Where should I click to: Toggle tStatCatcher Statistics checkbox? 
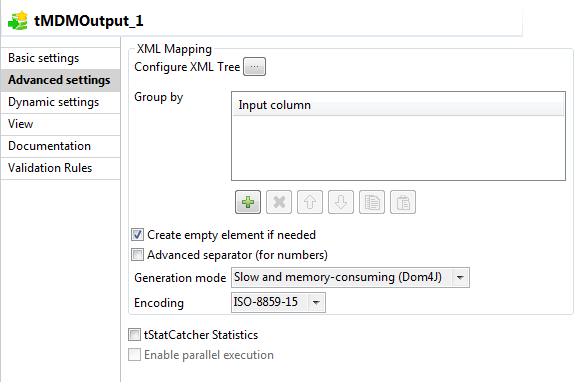coord(134,335)
